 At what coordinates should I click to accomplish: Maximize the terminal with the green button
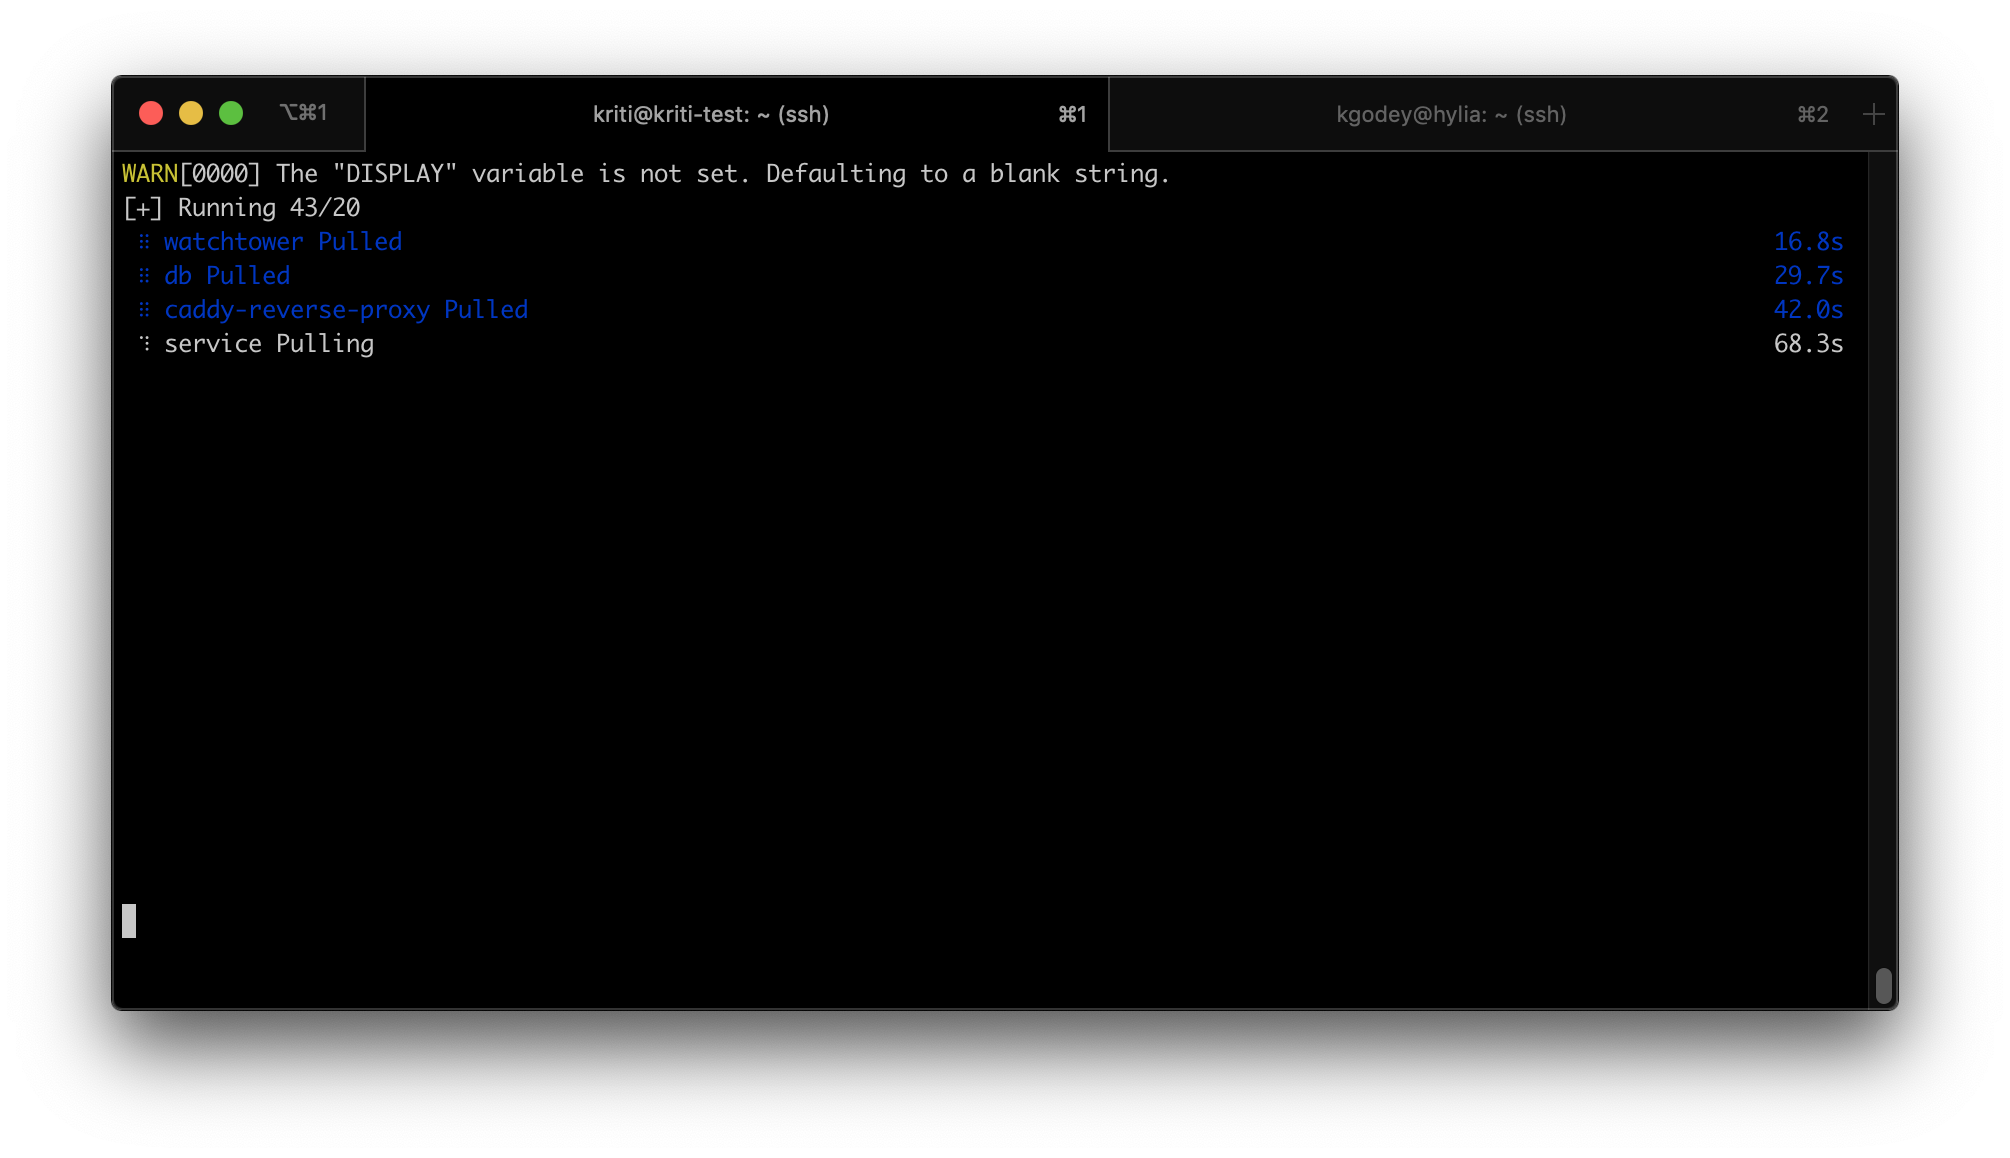[231, 113]
